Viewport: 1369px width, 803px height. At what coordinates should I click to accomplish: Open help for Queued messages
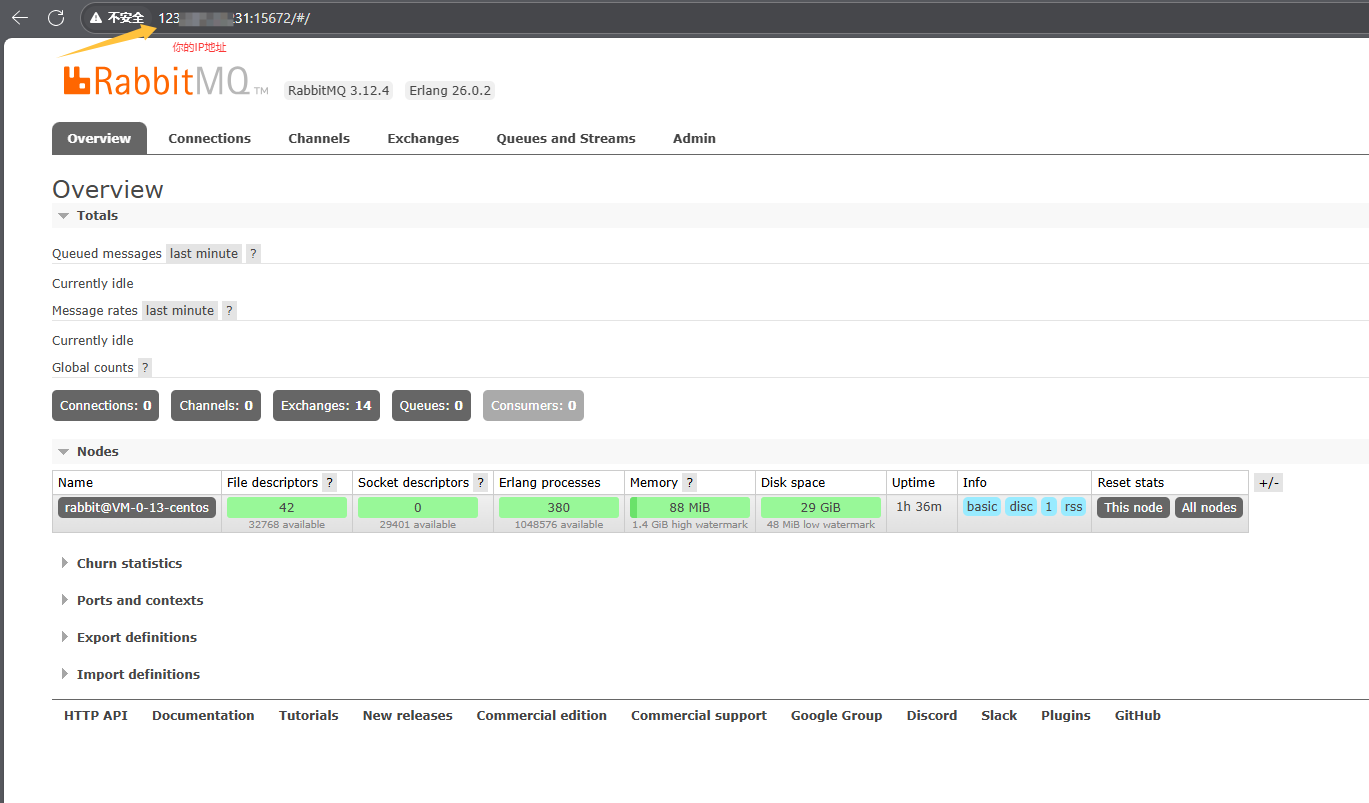tap(253, 253)
